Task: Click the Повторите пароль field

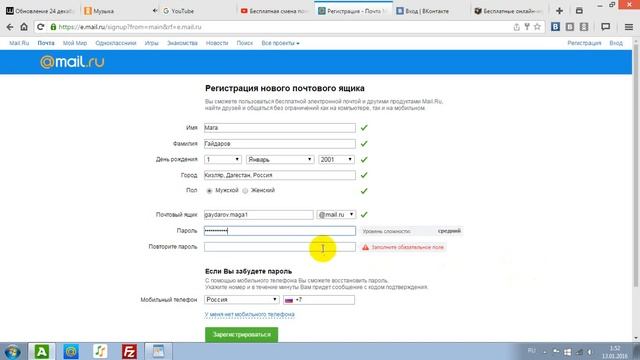Action: coord(280,247)
